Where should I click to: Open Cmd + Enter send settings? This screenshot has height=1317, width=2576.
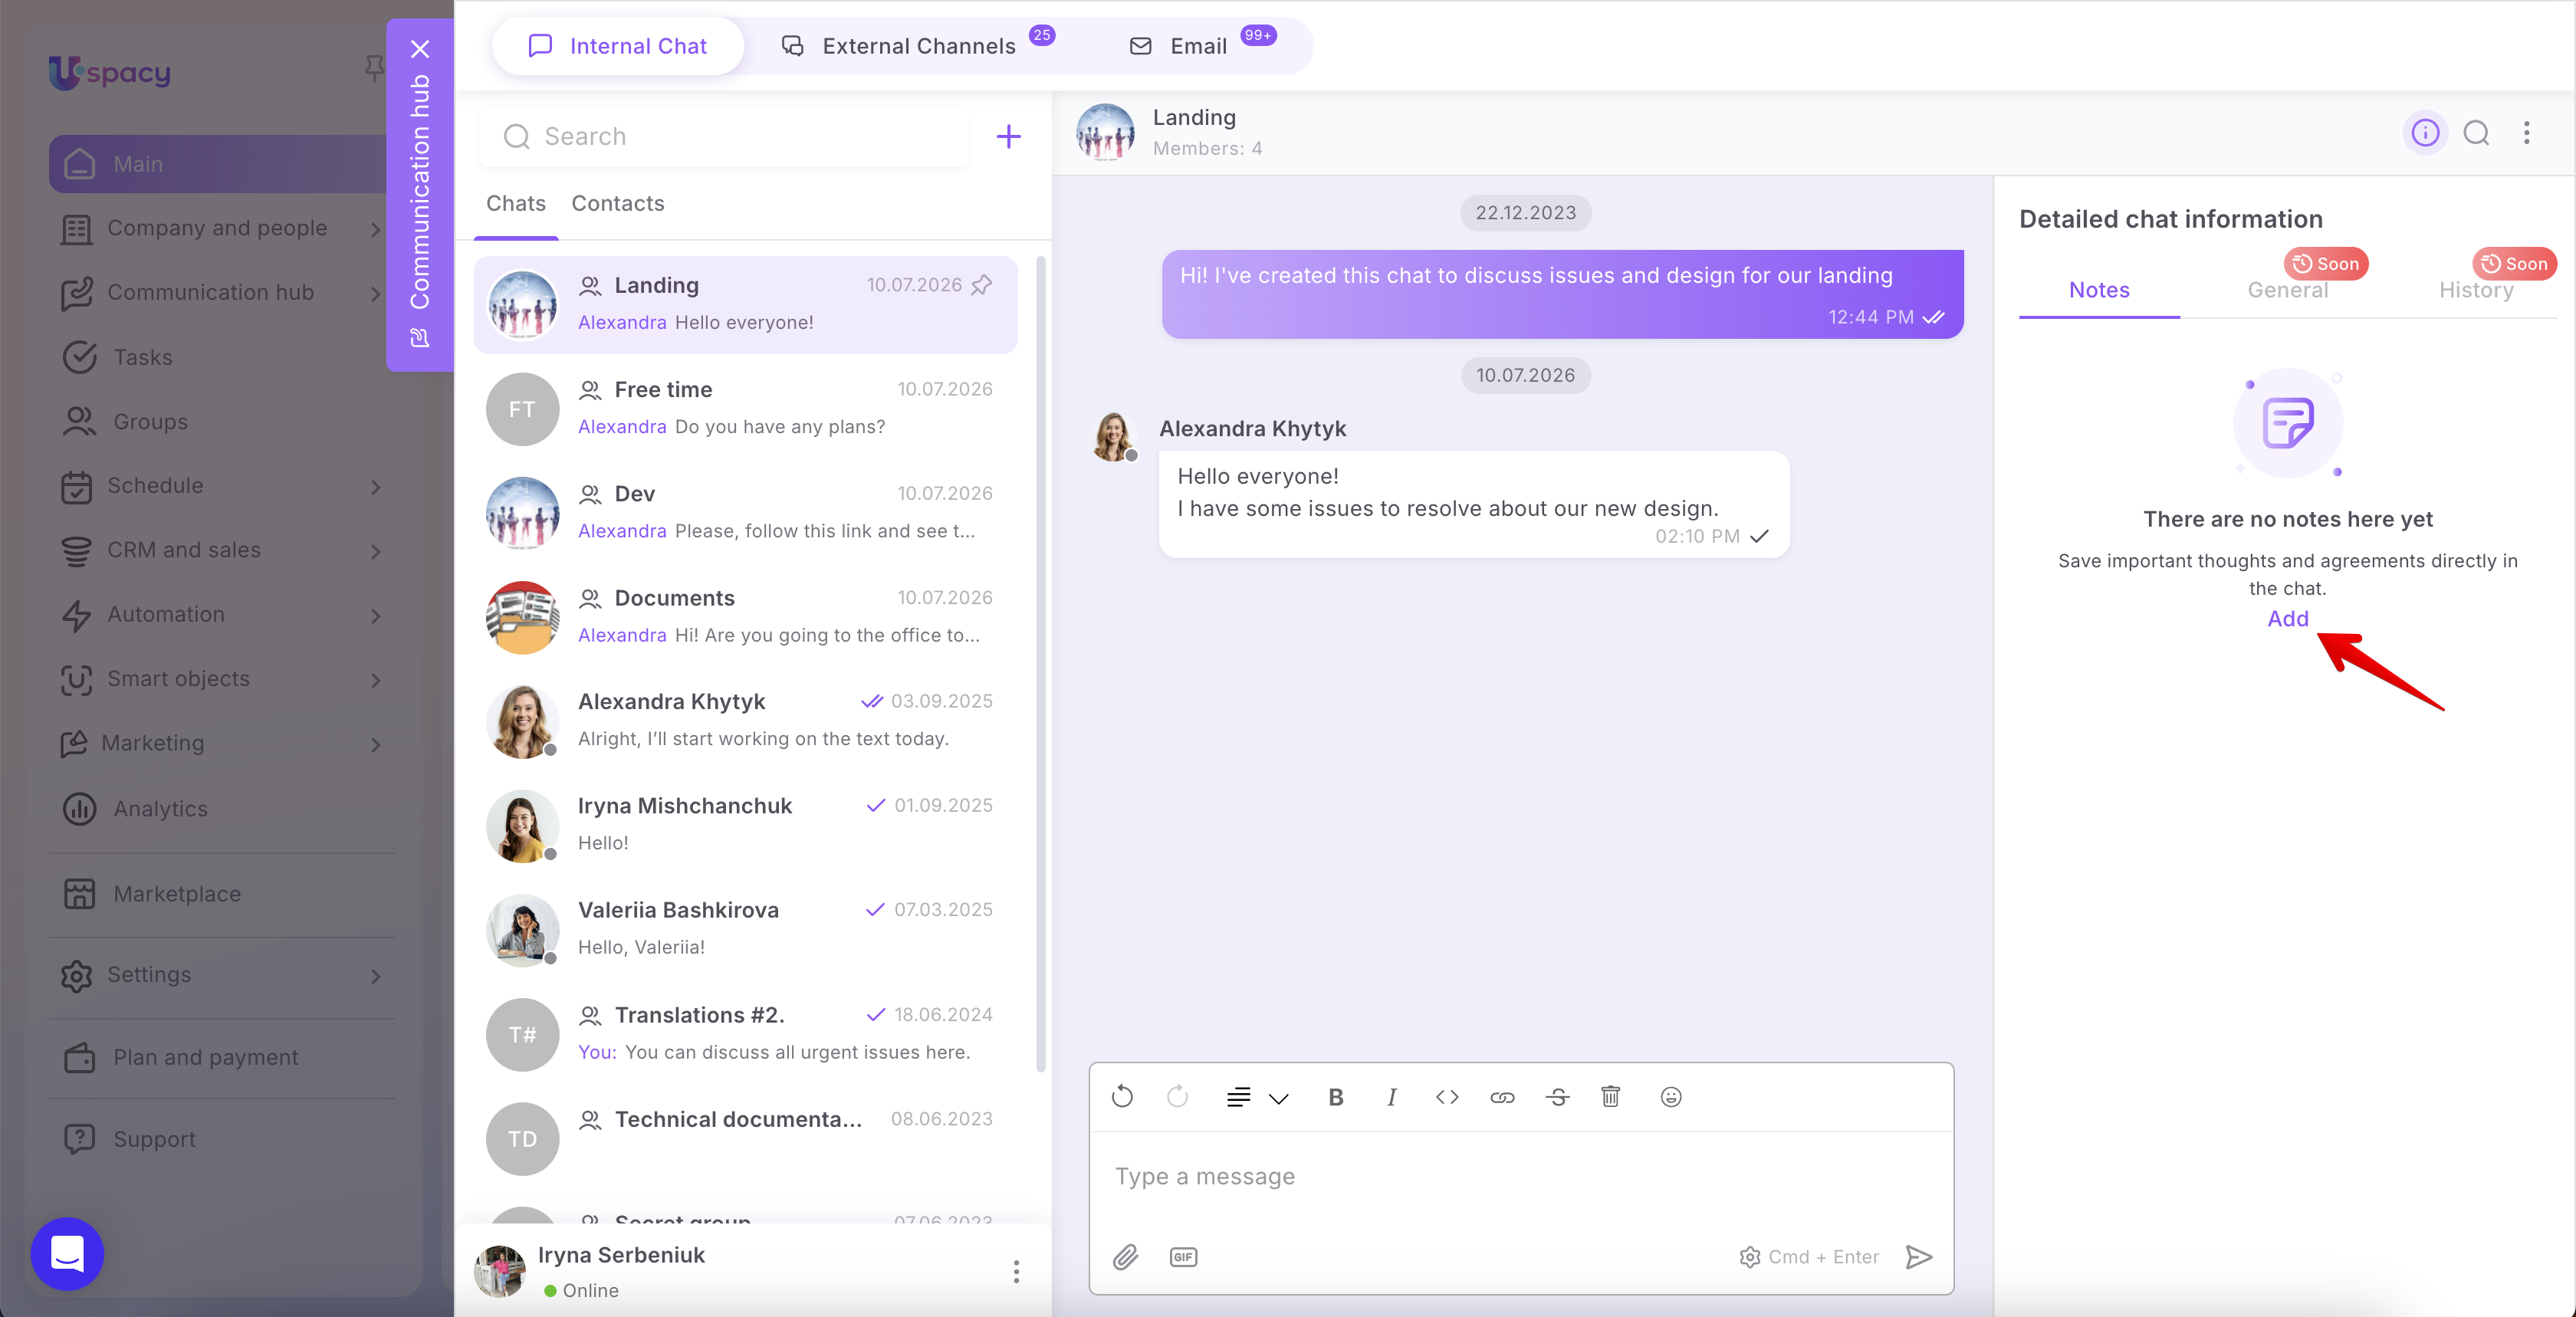(x=1809, y=1257)
